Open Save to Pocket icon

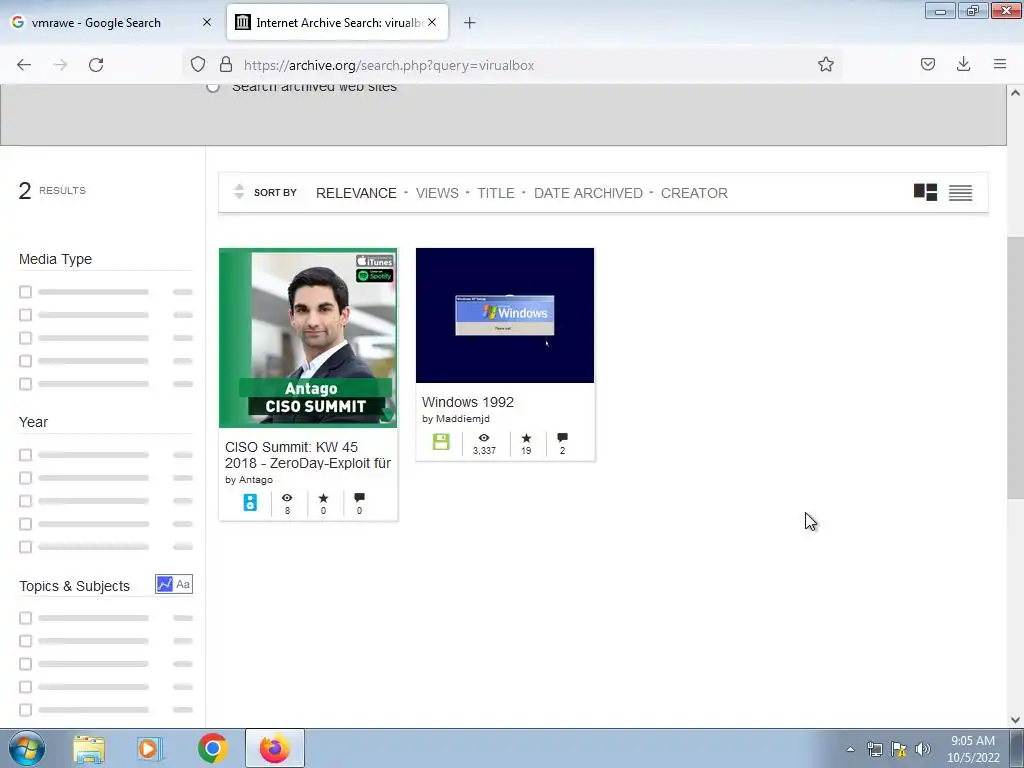click(x=928, y=64)
